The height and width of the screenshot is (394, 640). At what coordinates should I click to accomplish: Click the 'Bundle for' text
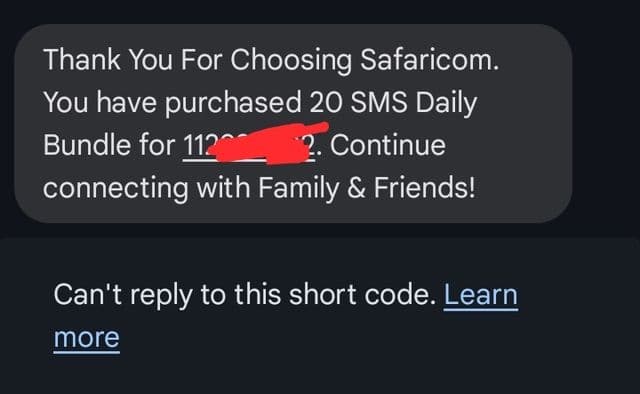point(109,145)
